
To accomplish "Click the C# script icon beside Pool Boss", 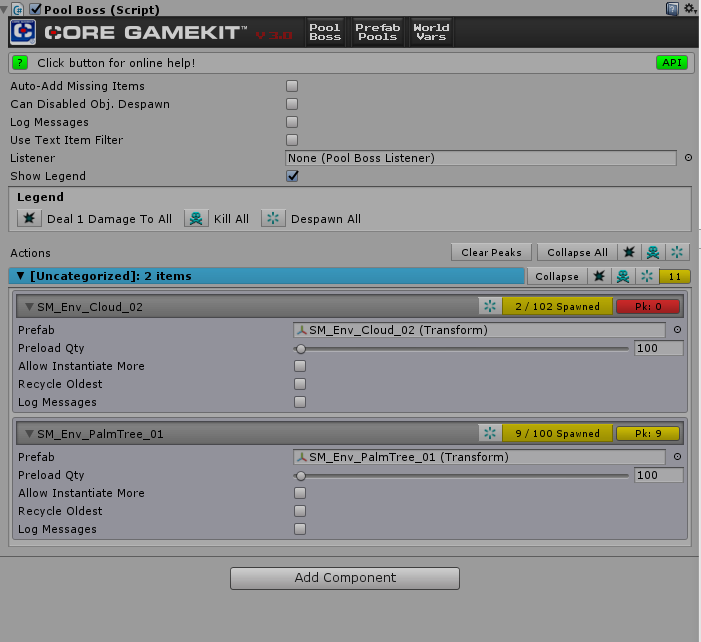I will (x=18, y=9).
